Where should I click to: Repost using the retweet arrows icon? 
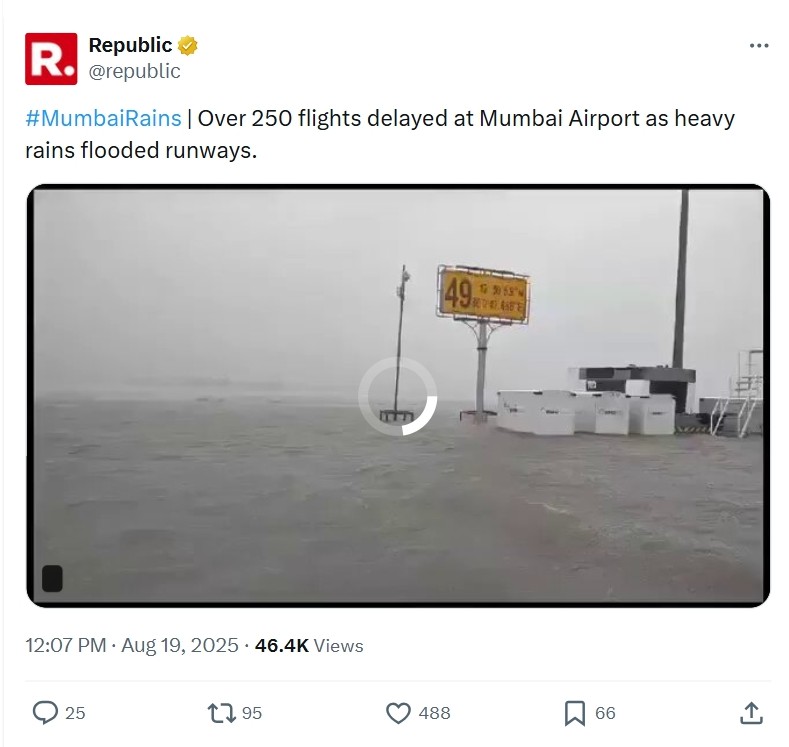pos(221,713)
